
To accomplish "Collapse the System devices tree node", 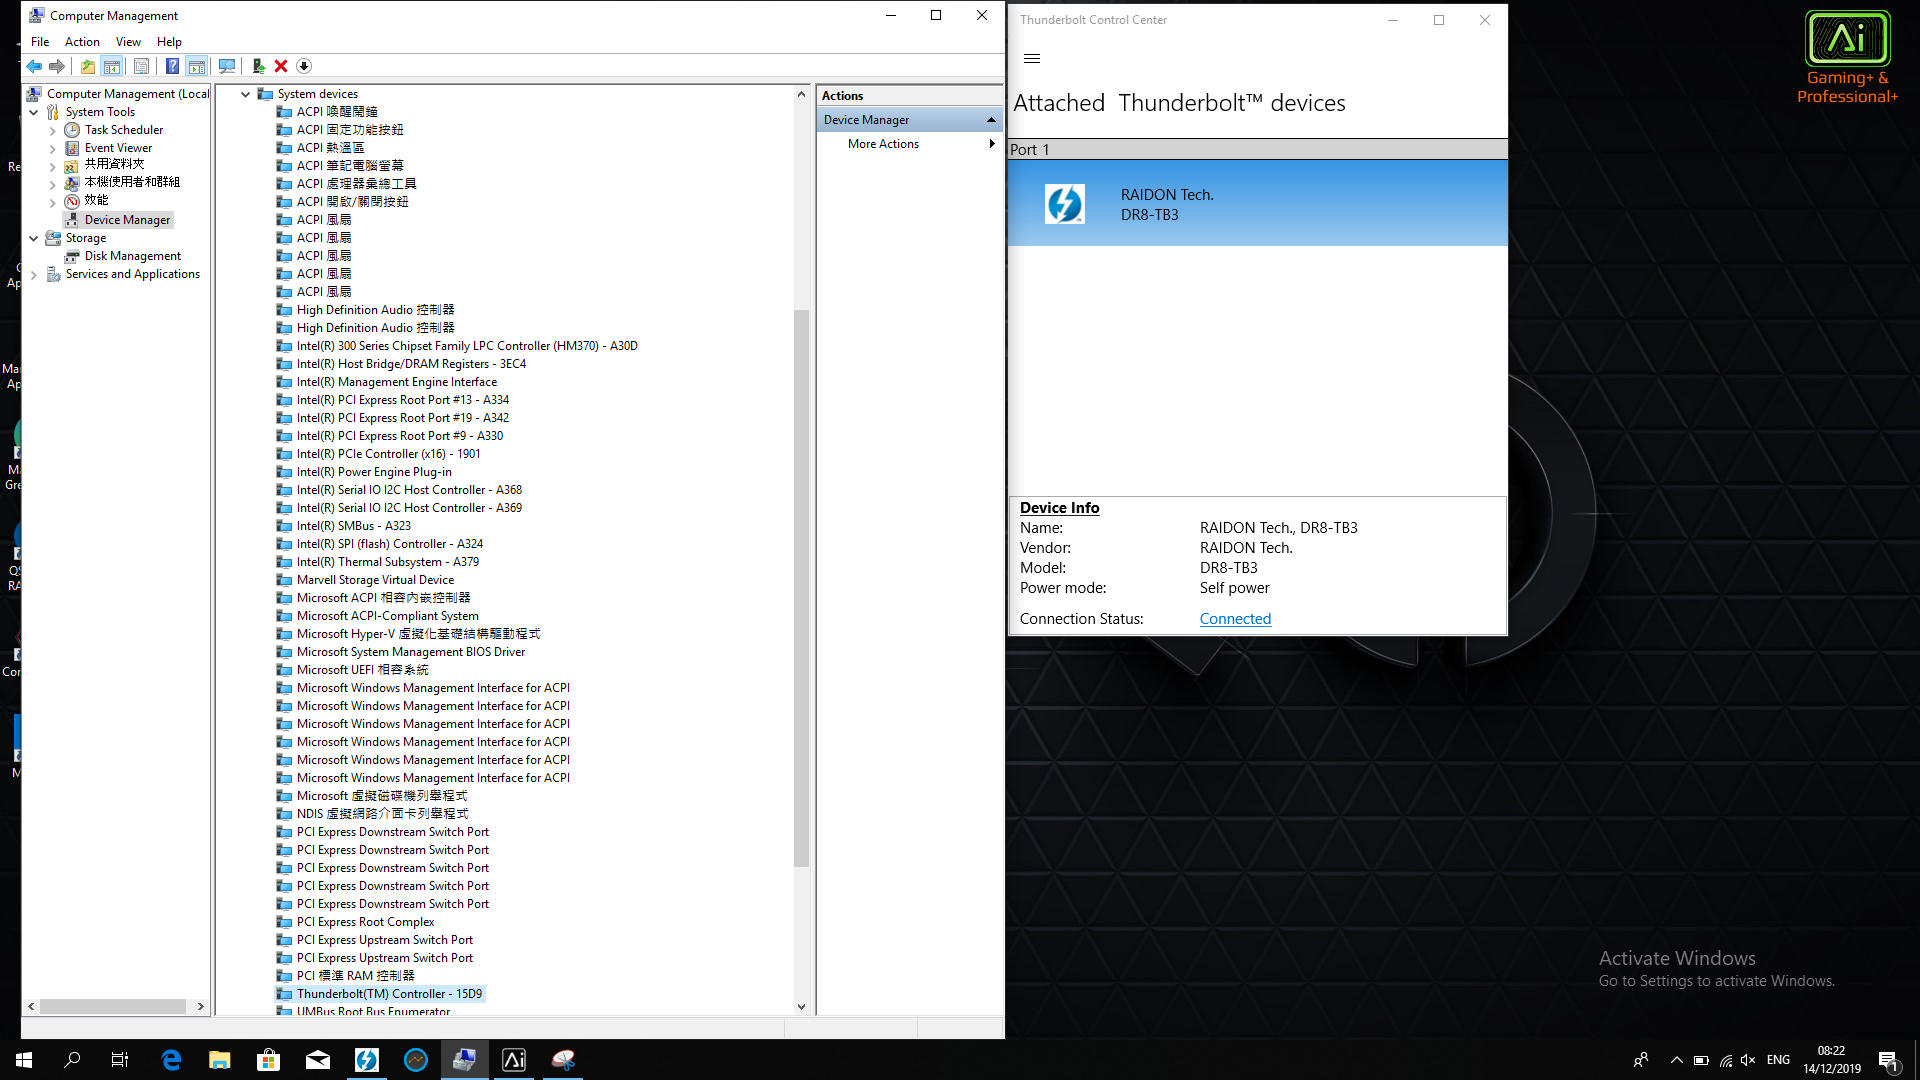I will point(245,94).
